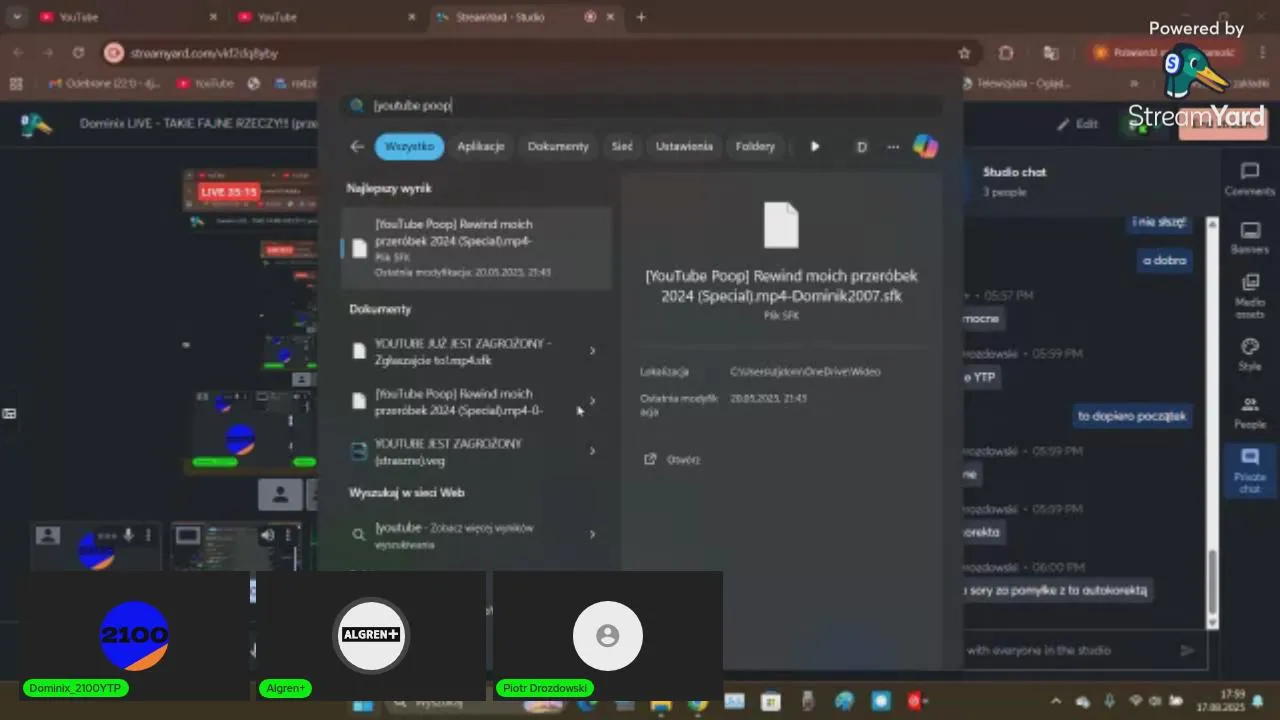The image size is (1280, 720).
Task: Select the Dokumenty filter tab
Action: pos(558,146)
